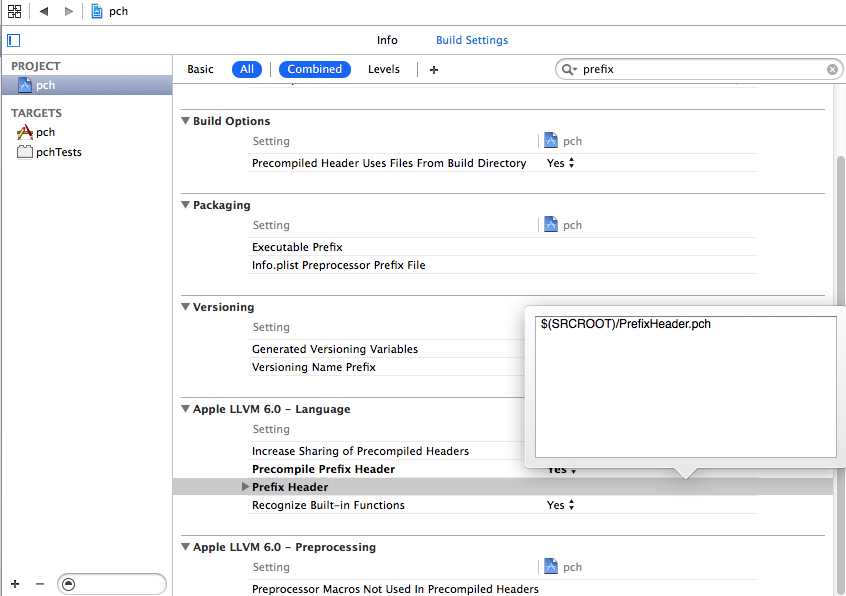The image size is (846, 596).
Task: Switch to Levels view
Action: [384, 69]
